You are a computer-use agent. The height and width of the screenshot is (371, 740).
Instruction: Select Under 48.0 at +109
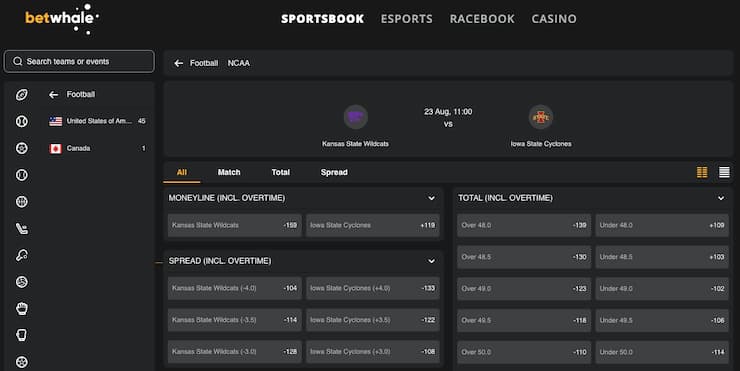click(x=662, y=225)
